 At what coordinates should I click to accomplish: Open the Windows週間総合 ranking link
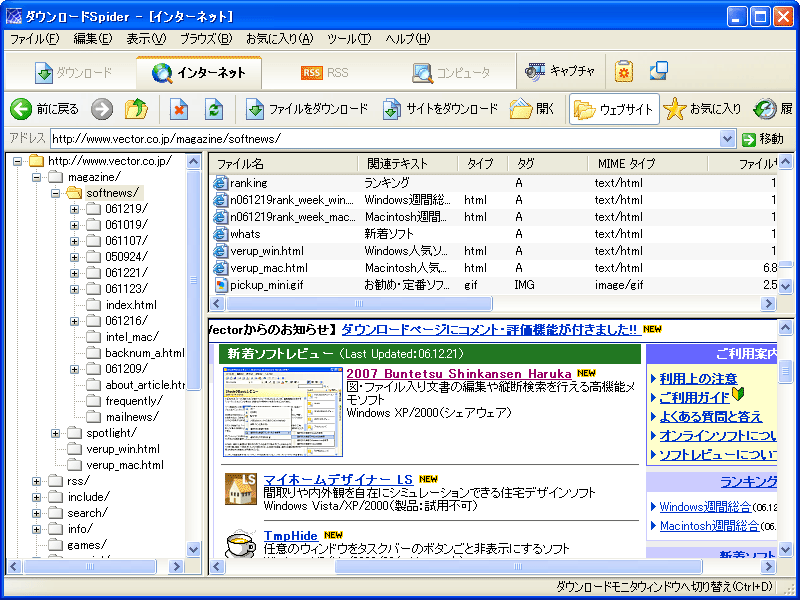point(705,507)
